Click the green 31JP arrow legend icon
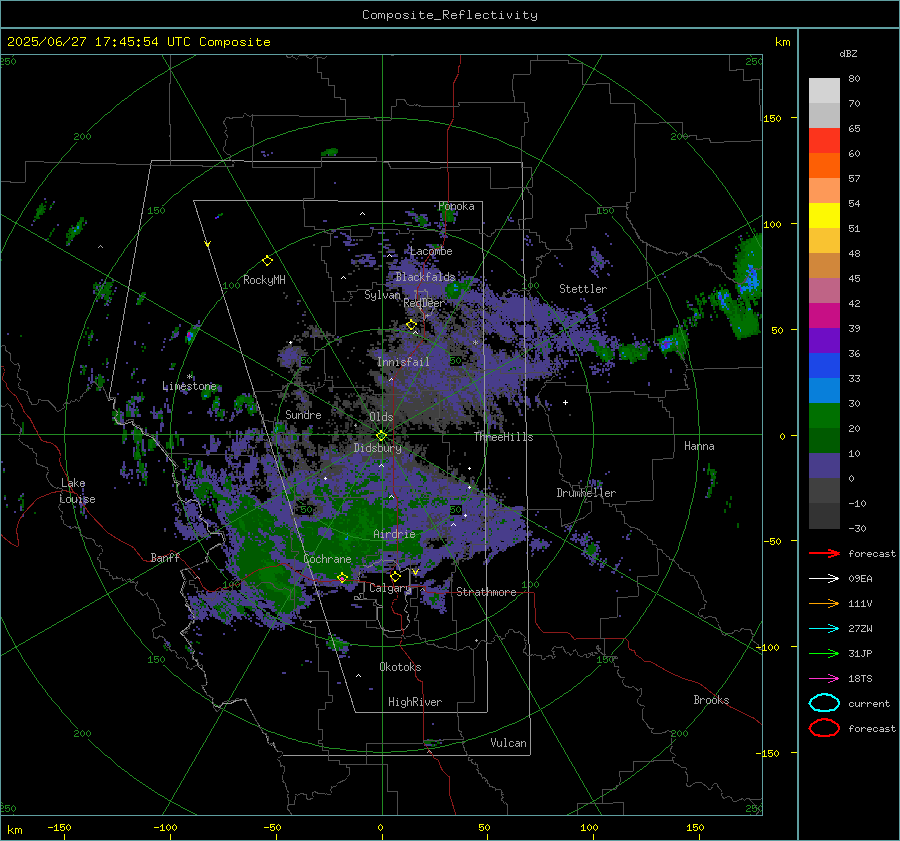900x841 pixels. (x=824, y=653)
